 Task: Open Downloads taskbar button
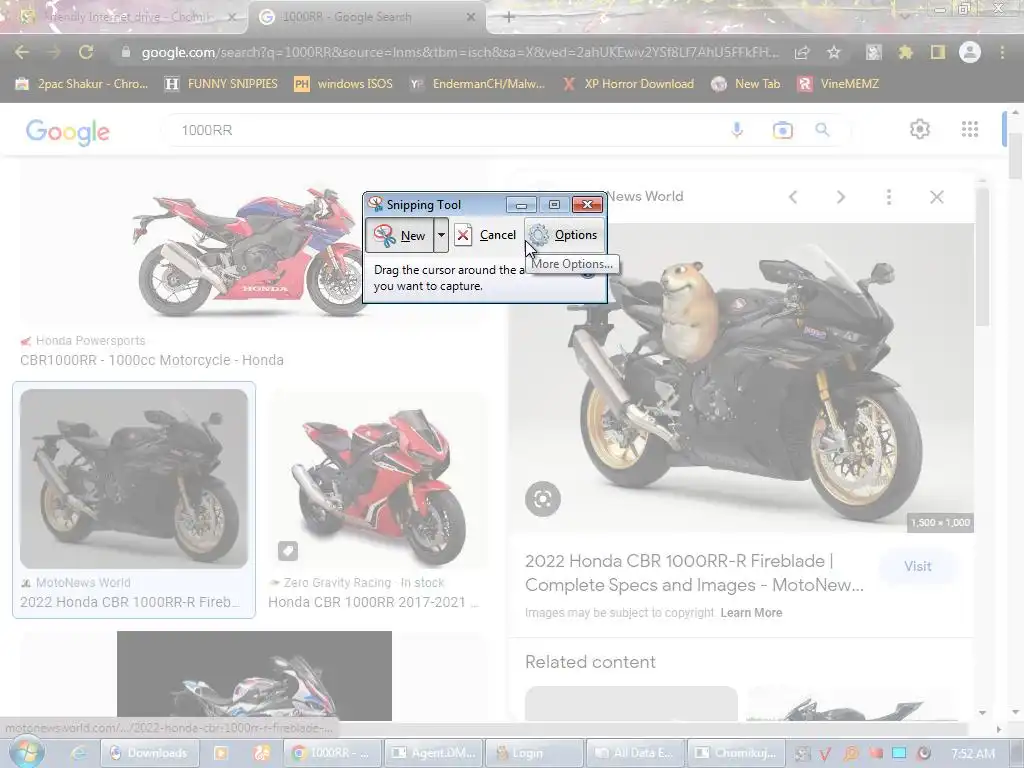pos(149,753)
